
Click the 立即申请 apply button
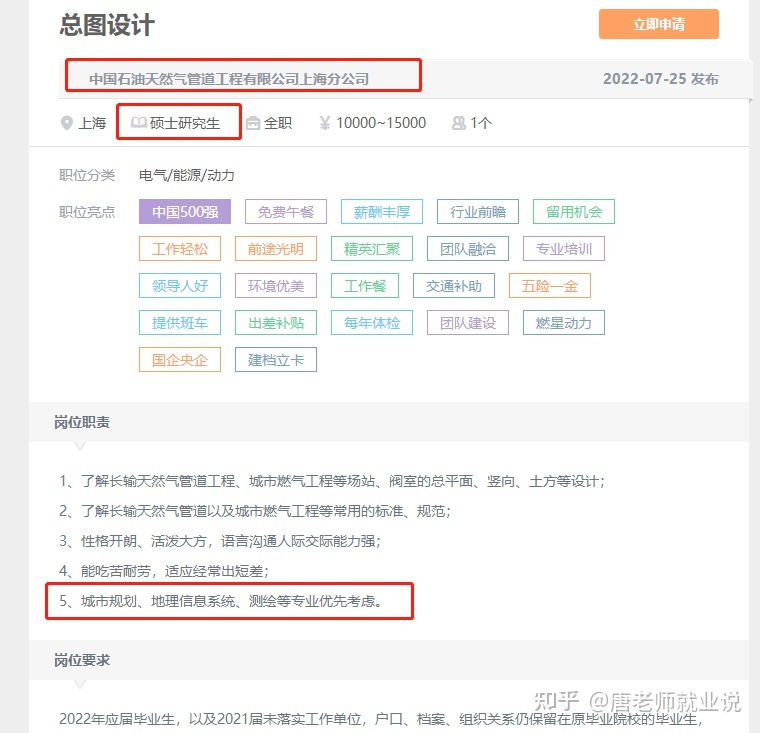658,24
